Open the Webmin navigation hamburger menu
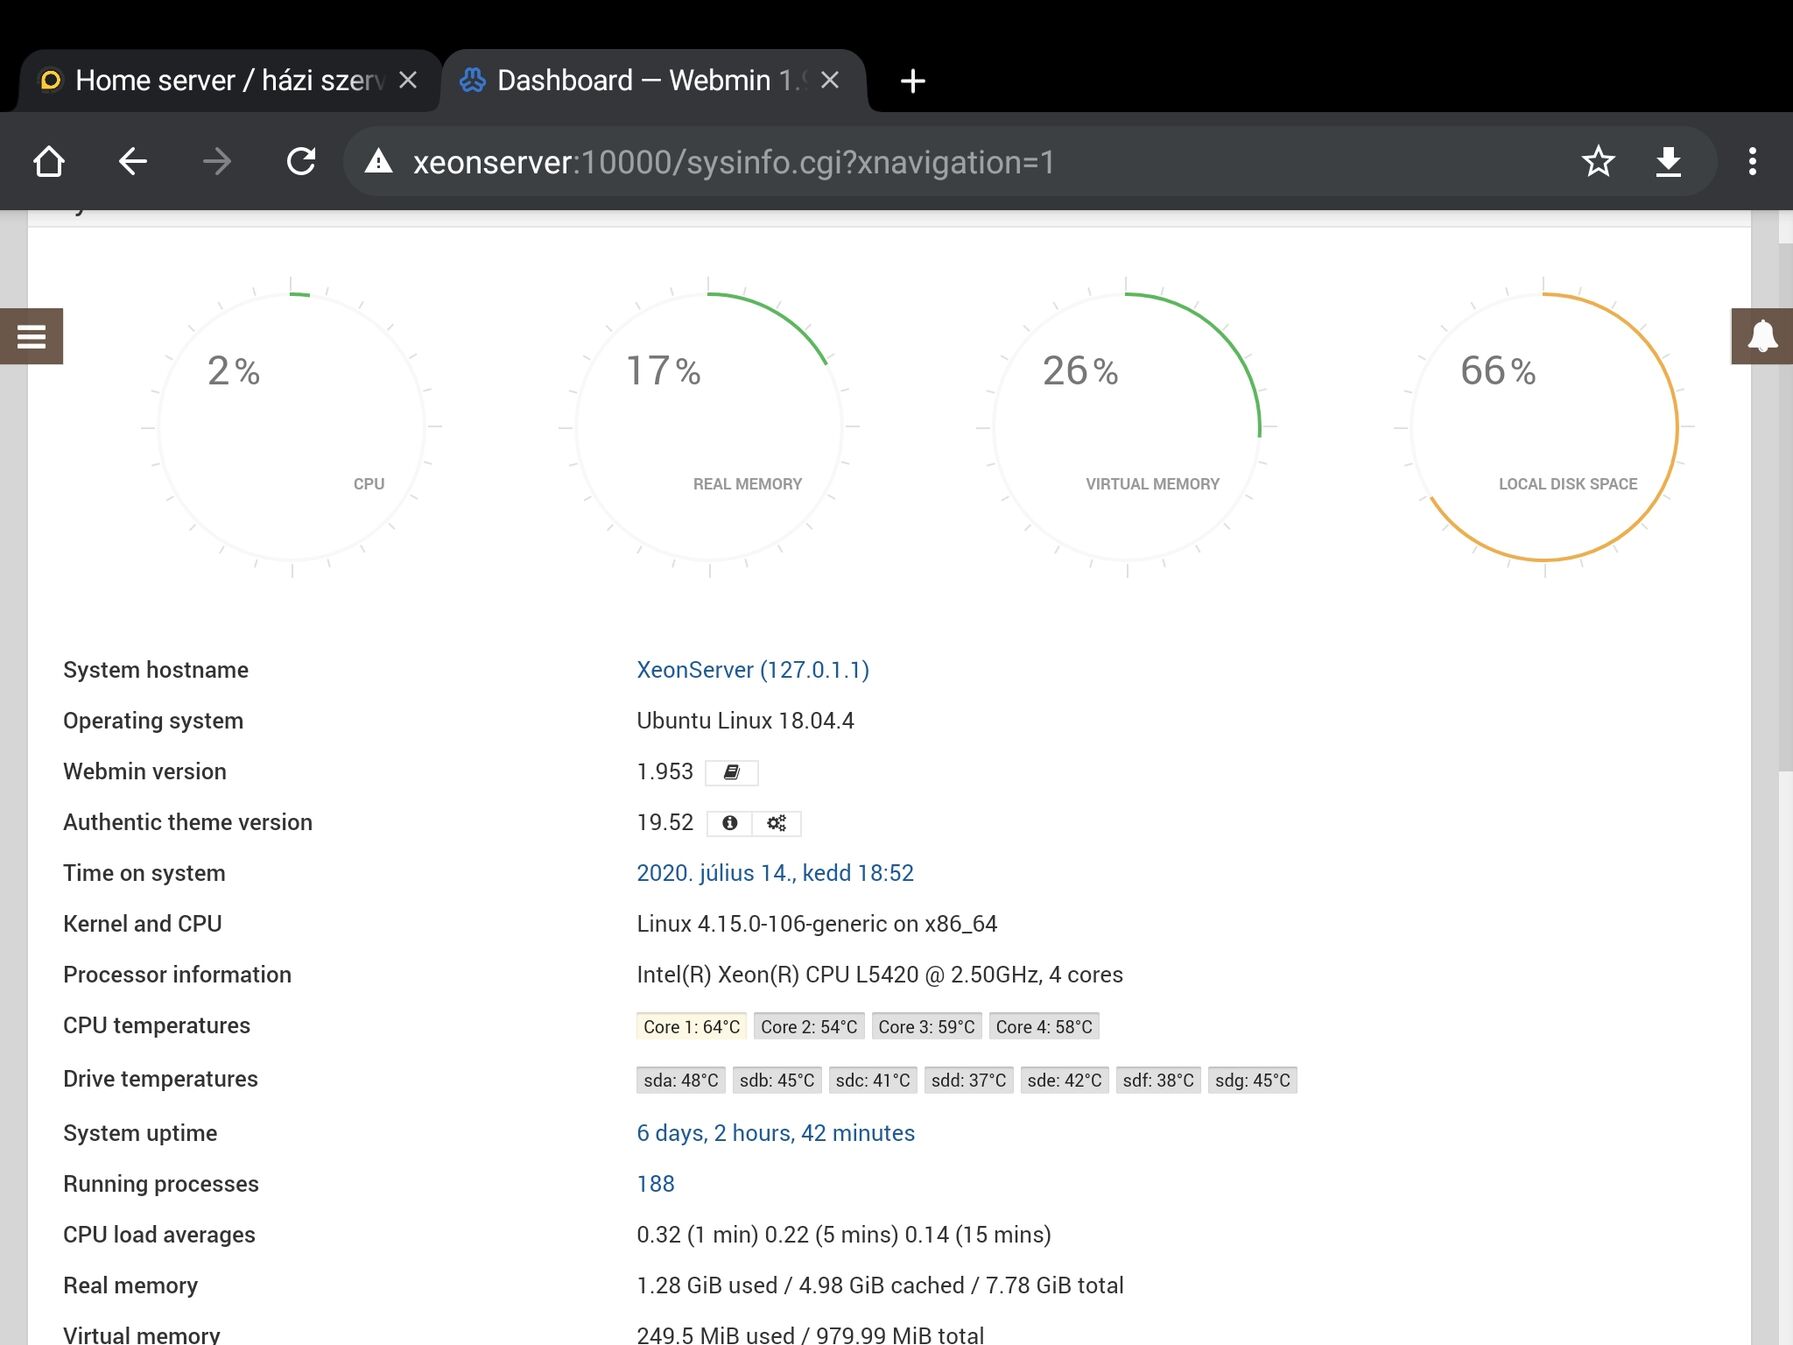This screenshot has width=1793, height=1345. (31, 336)
